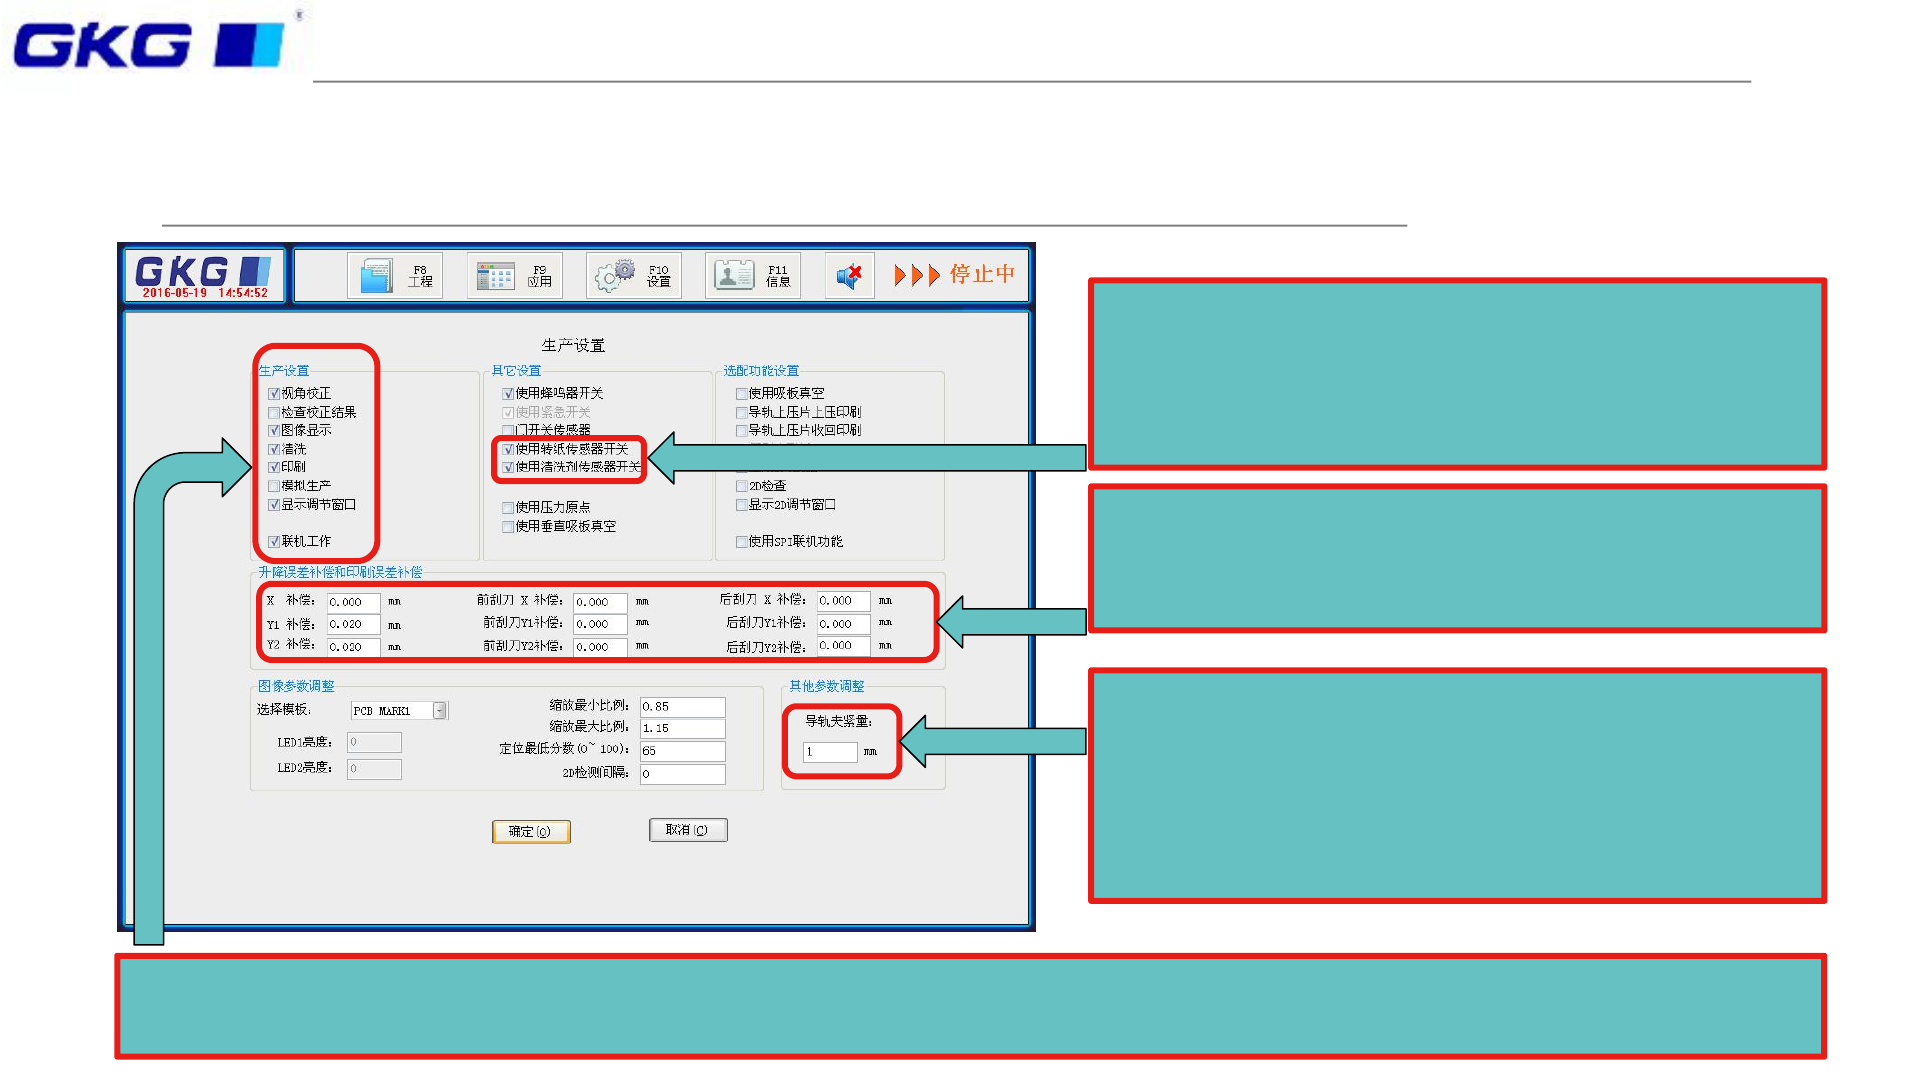
Task: Enable 使用SPI联机功能 checkbox
Action: tap(742, 542)
